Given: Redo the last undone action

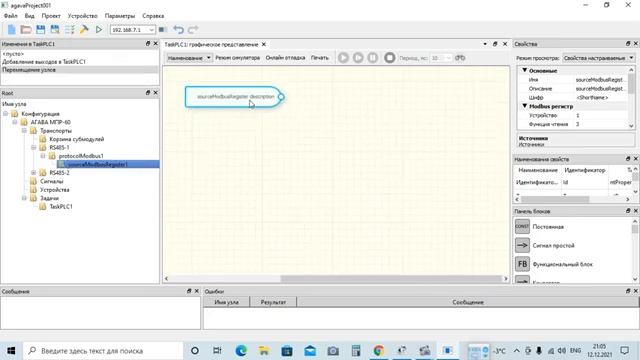Looking at the screenshot, I should coord(193,29).
